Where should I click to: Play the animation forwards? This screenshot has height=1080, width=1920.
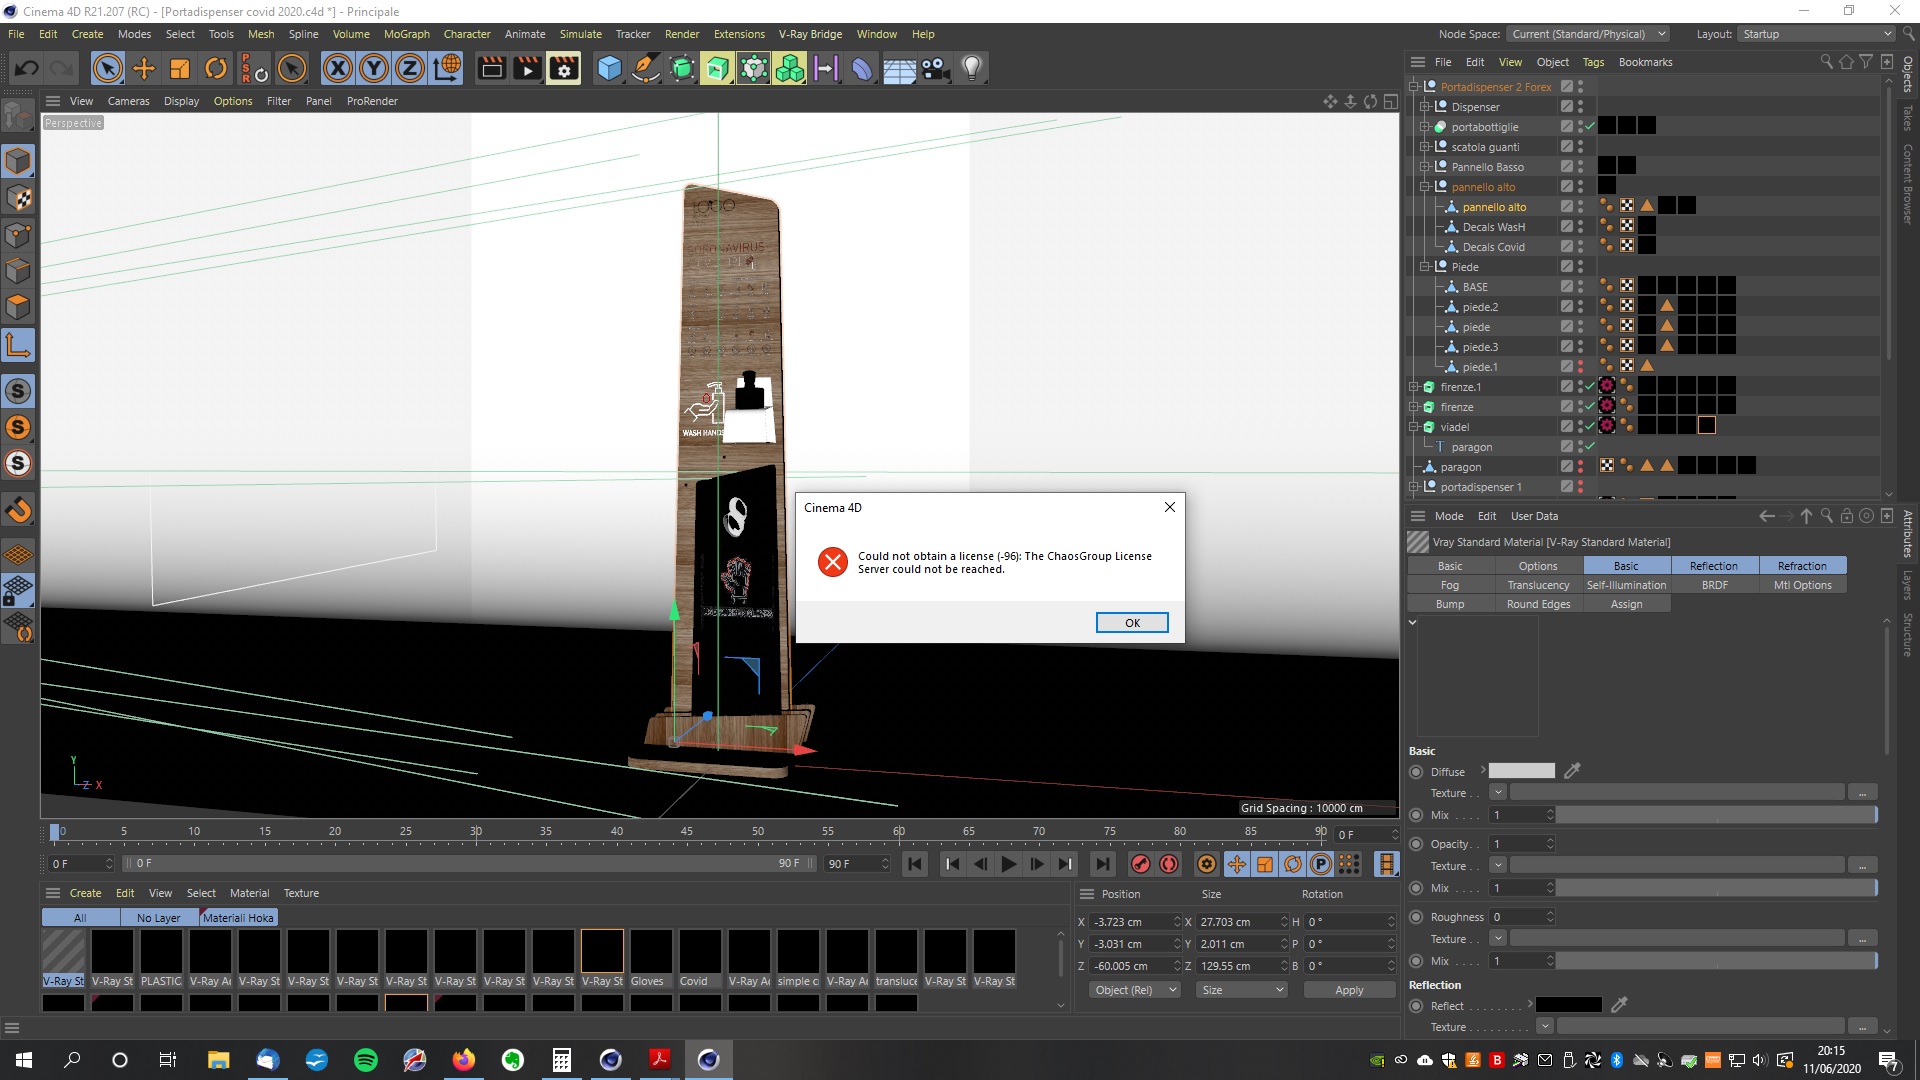(x=1009, y=864)
